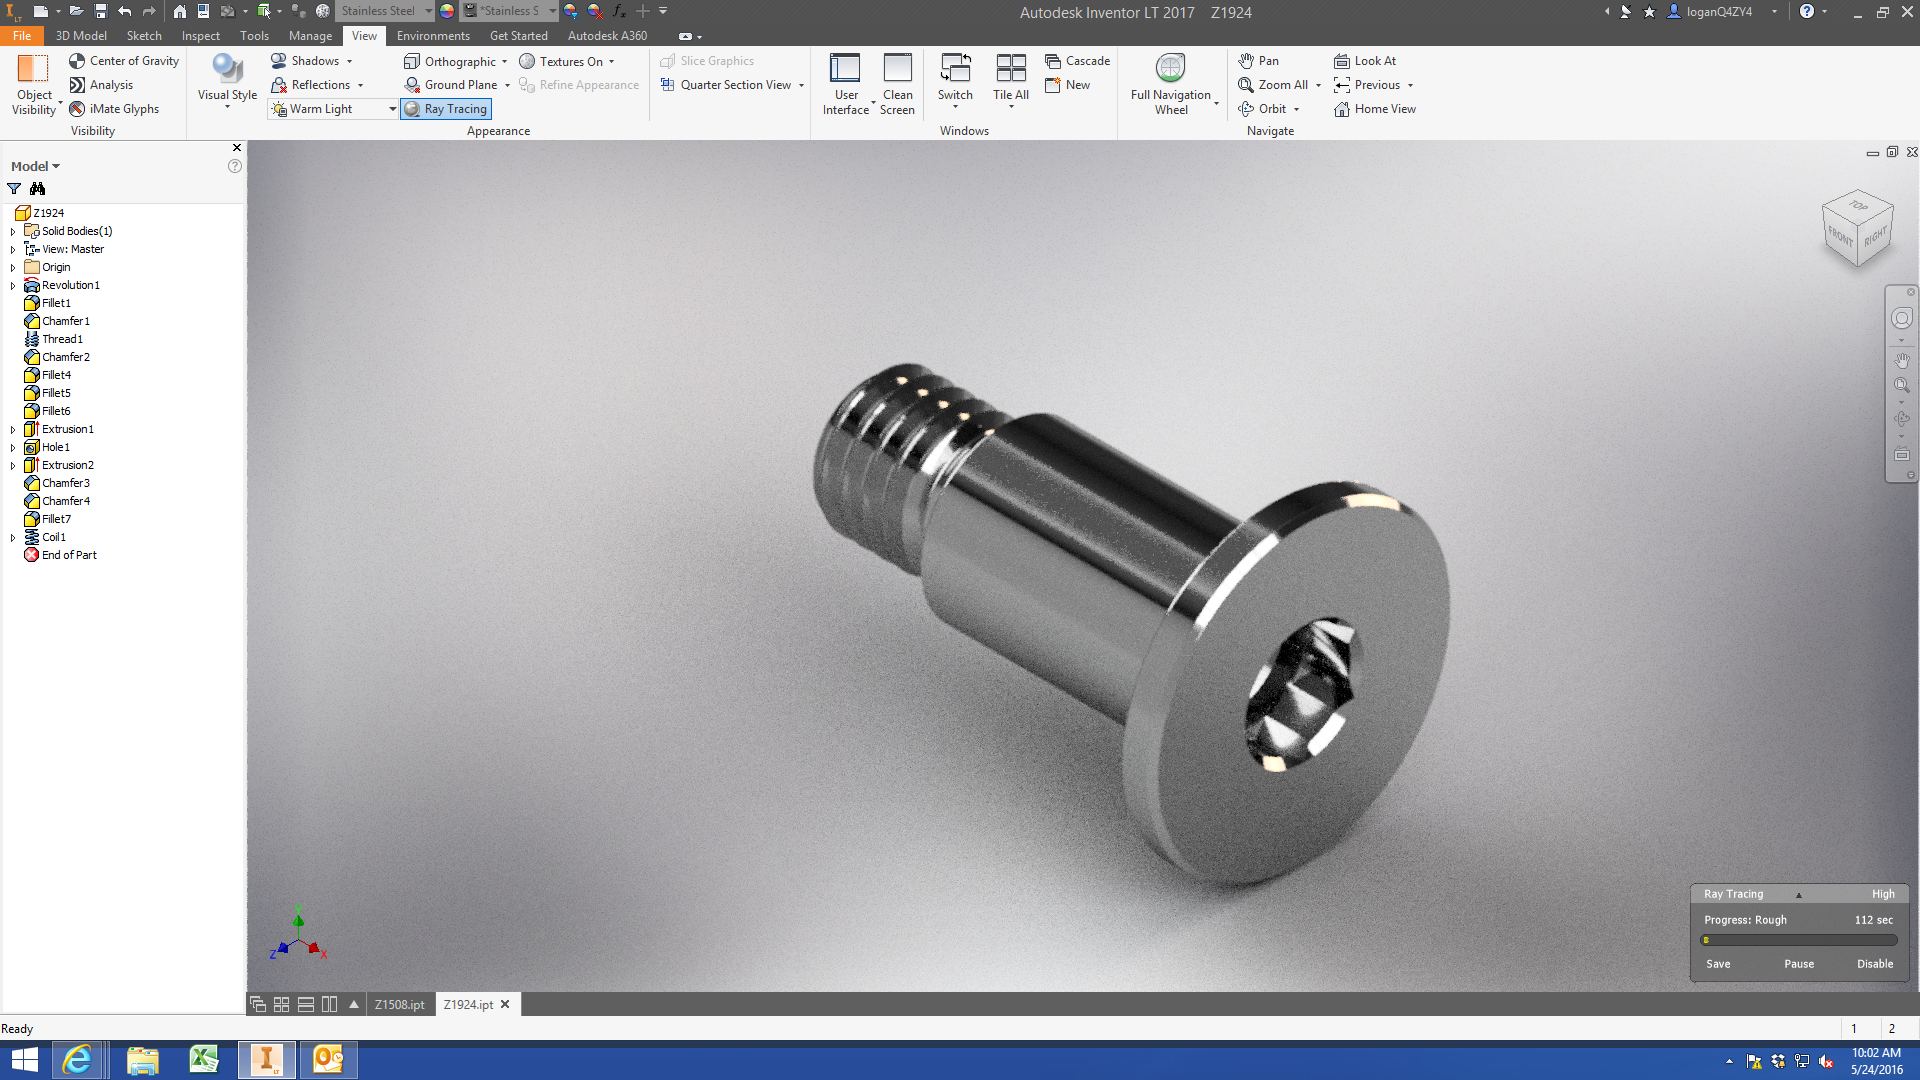Viewport: 1920px width, 1080px height.
Task: Select Thread1 in the model tree
Action: (62, 340)
